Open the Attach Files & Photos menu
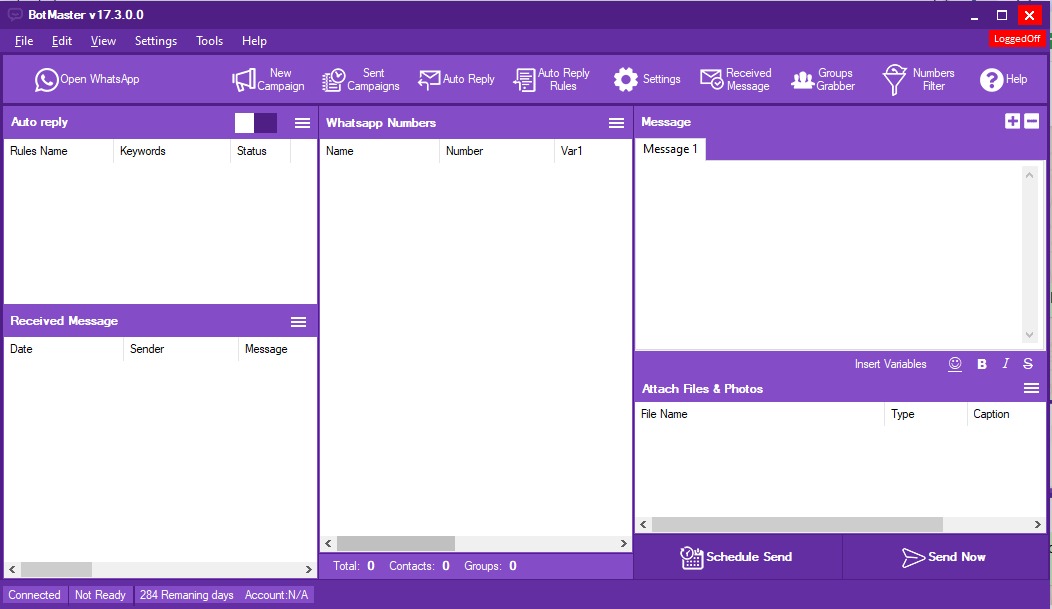Screen dimensions: 1052x609 (1031, 388)
